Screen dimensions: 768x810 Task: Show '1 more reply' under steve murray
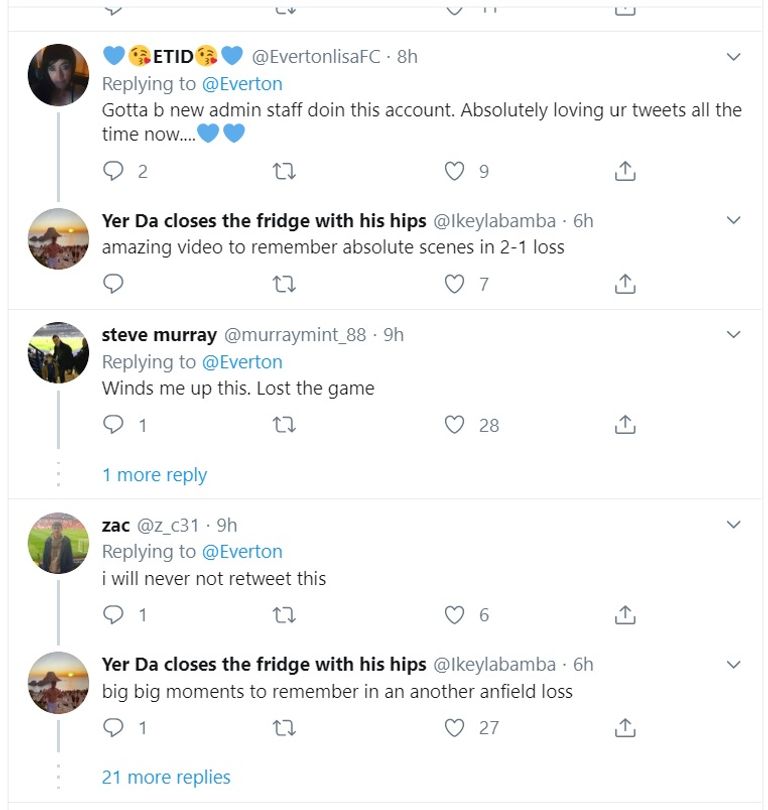[x=154, y=475]
